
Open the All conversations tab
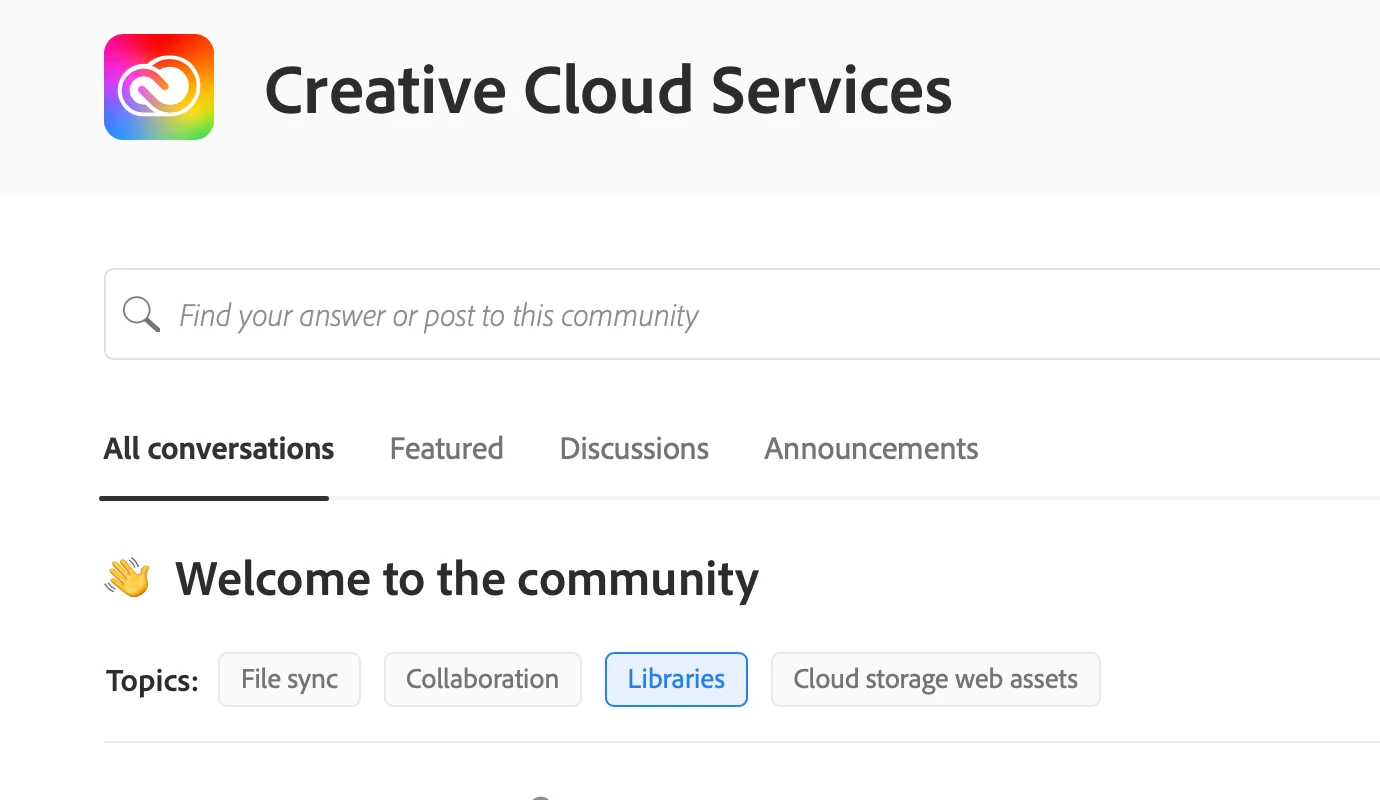[219, 448]
